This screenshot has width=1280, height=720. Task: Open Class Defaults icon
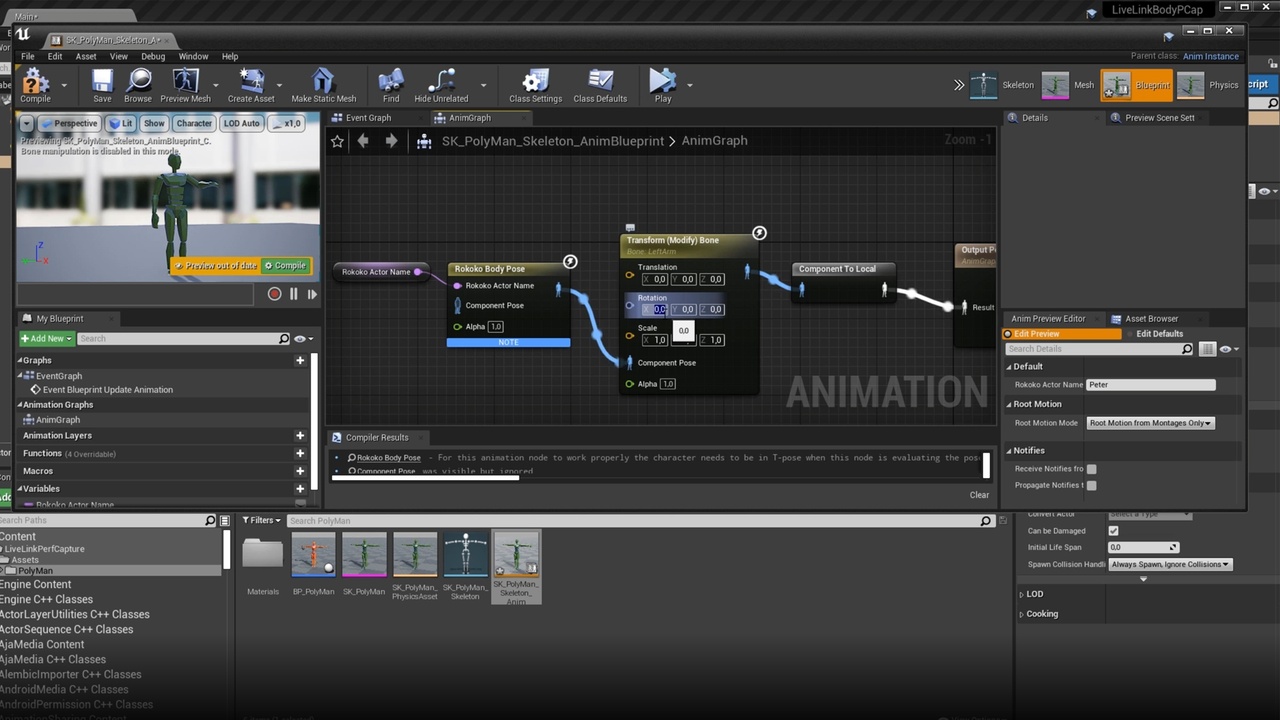coord(600,81)
